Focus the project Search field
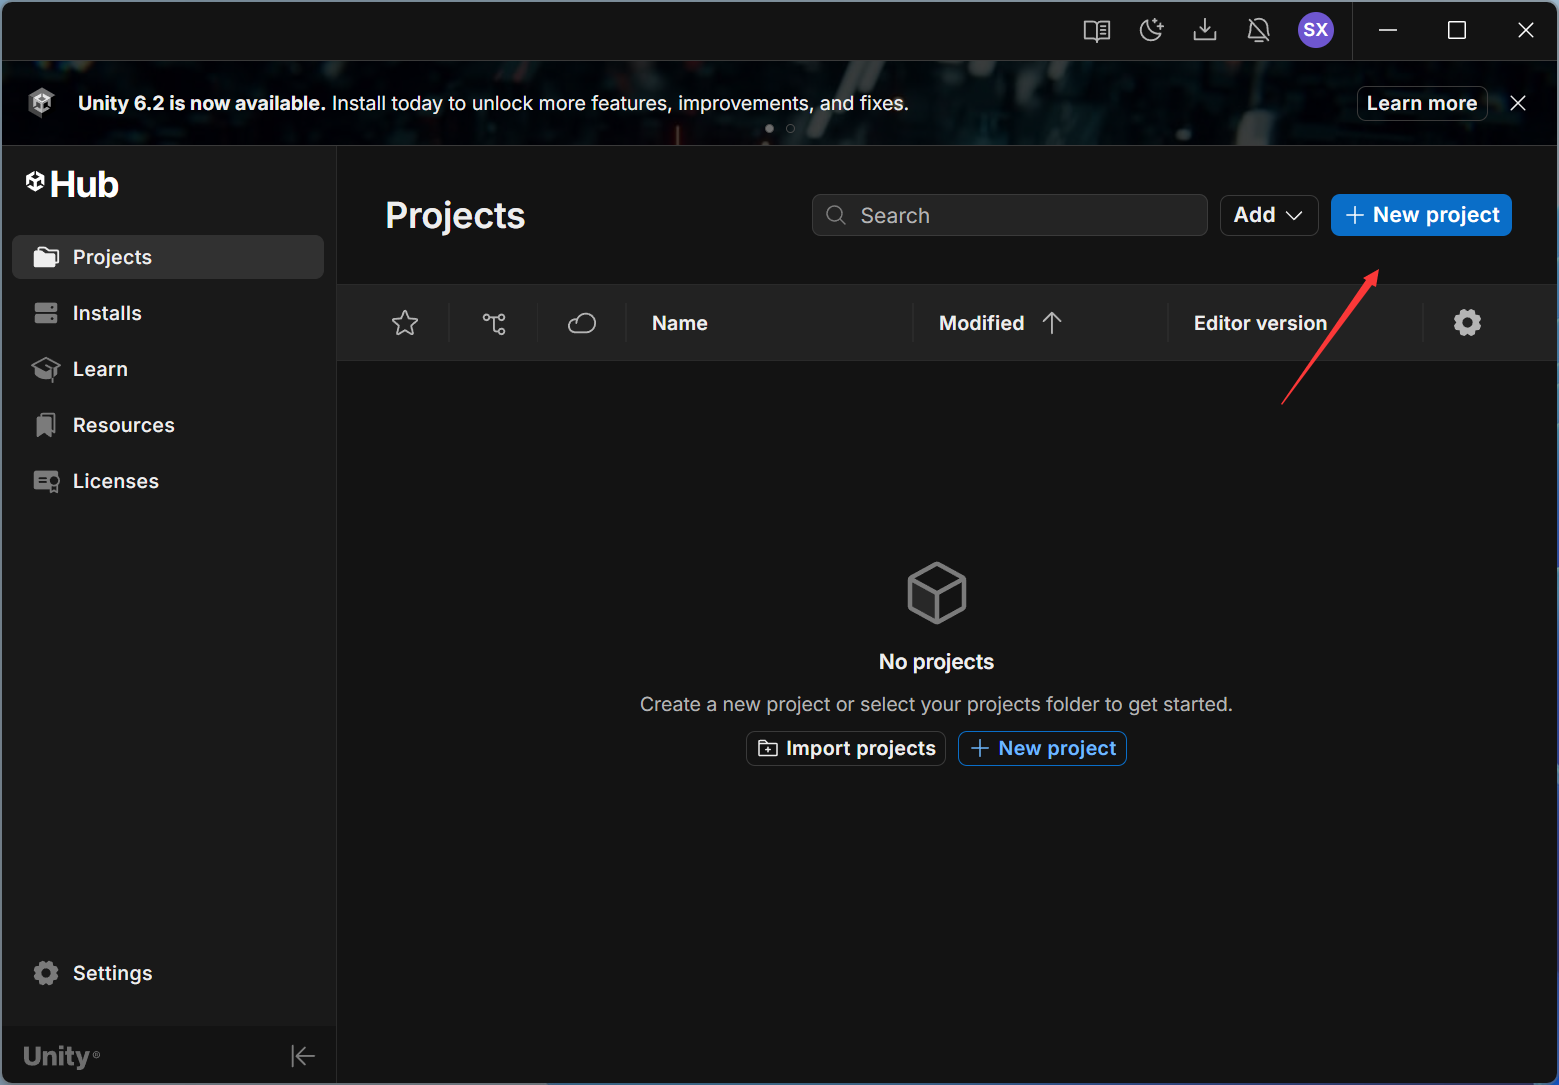The width and height of the screenshot is (1559, 1085). (x=1010, y=215)
